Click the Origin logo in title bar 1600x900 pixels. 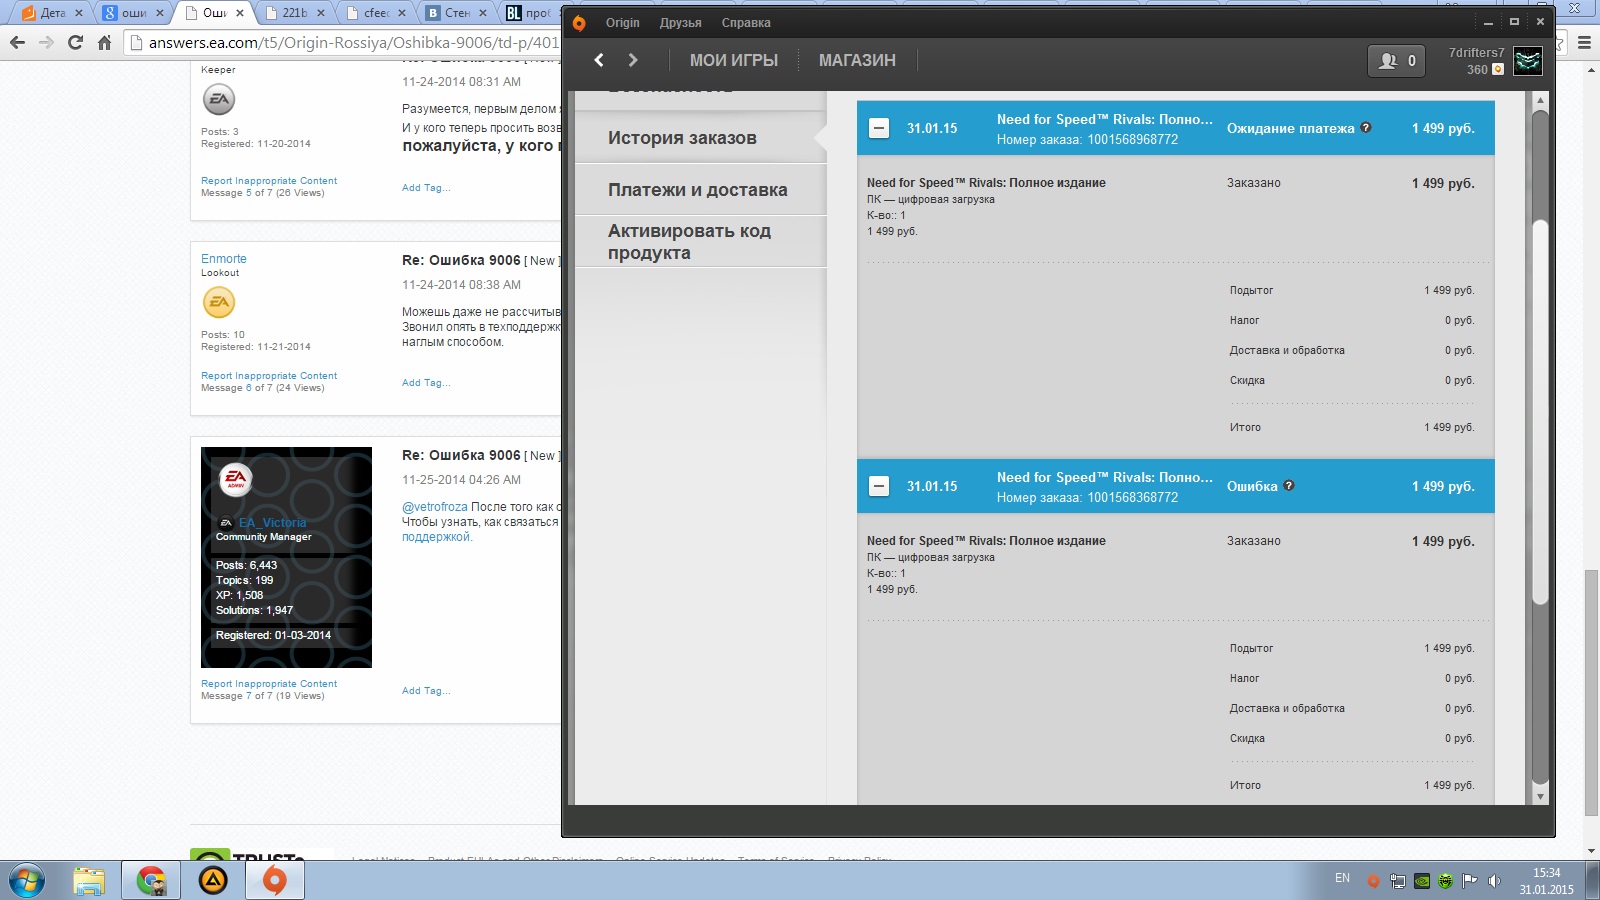tap(579, 23)
